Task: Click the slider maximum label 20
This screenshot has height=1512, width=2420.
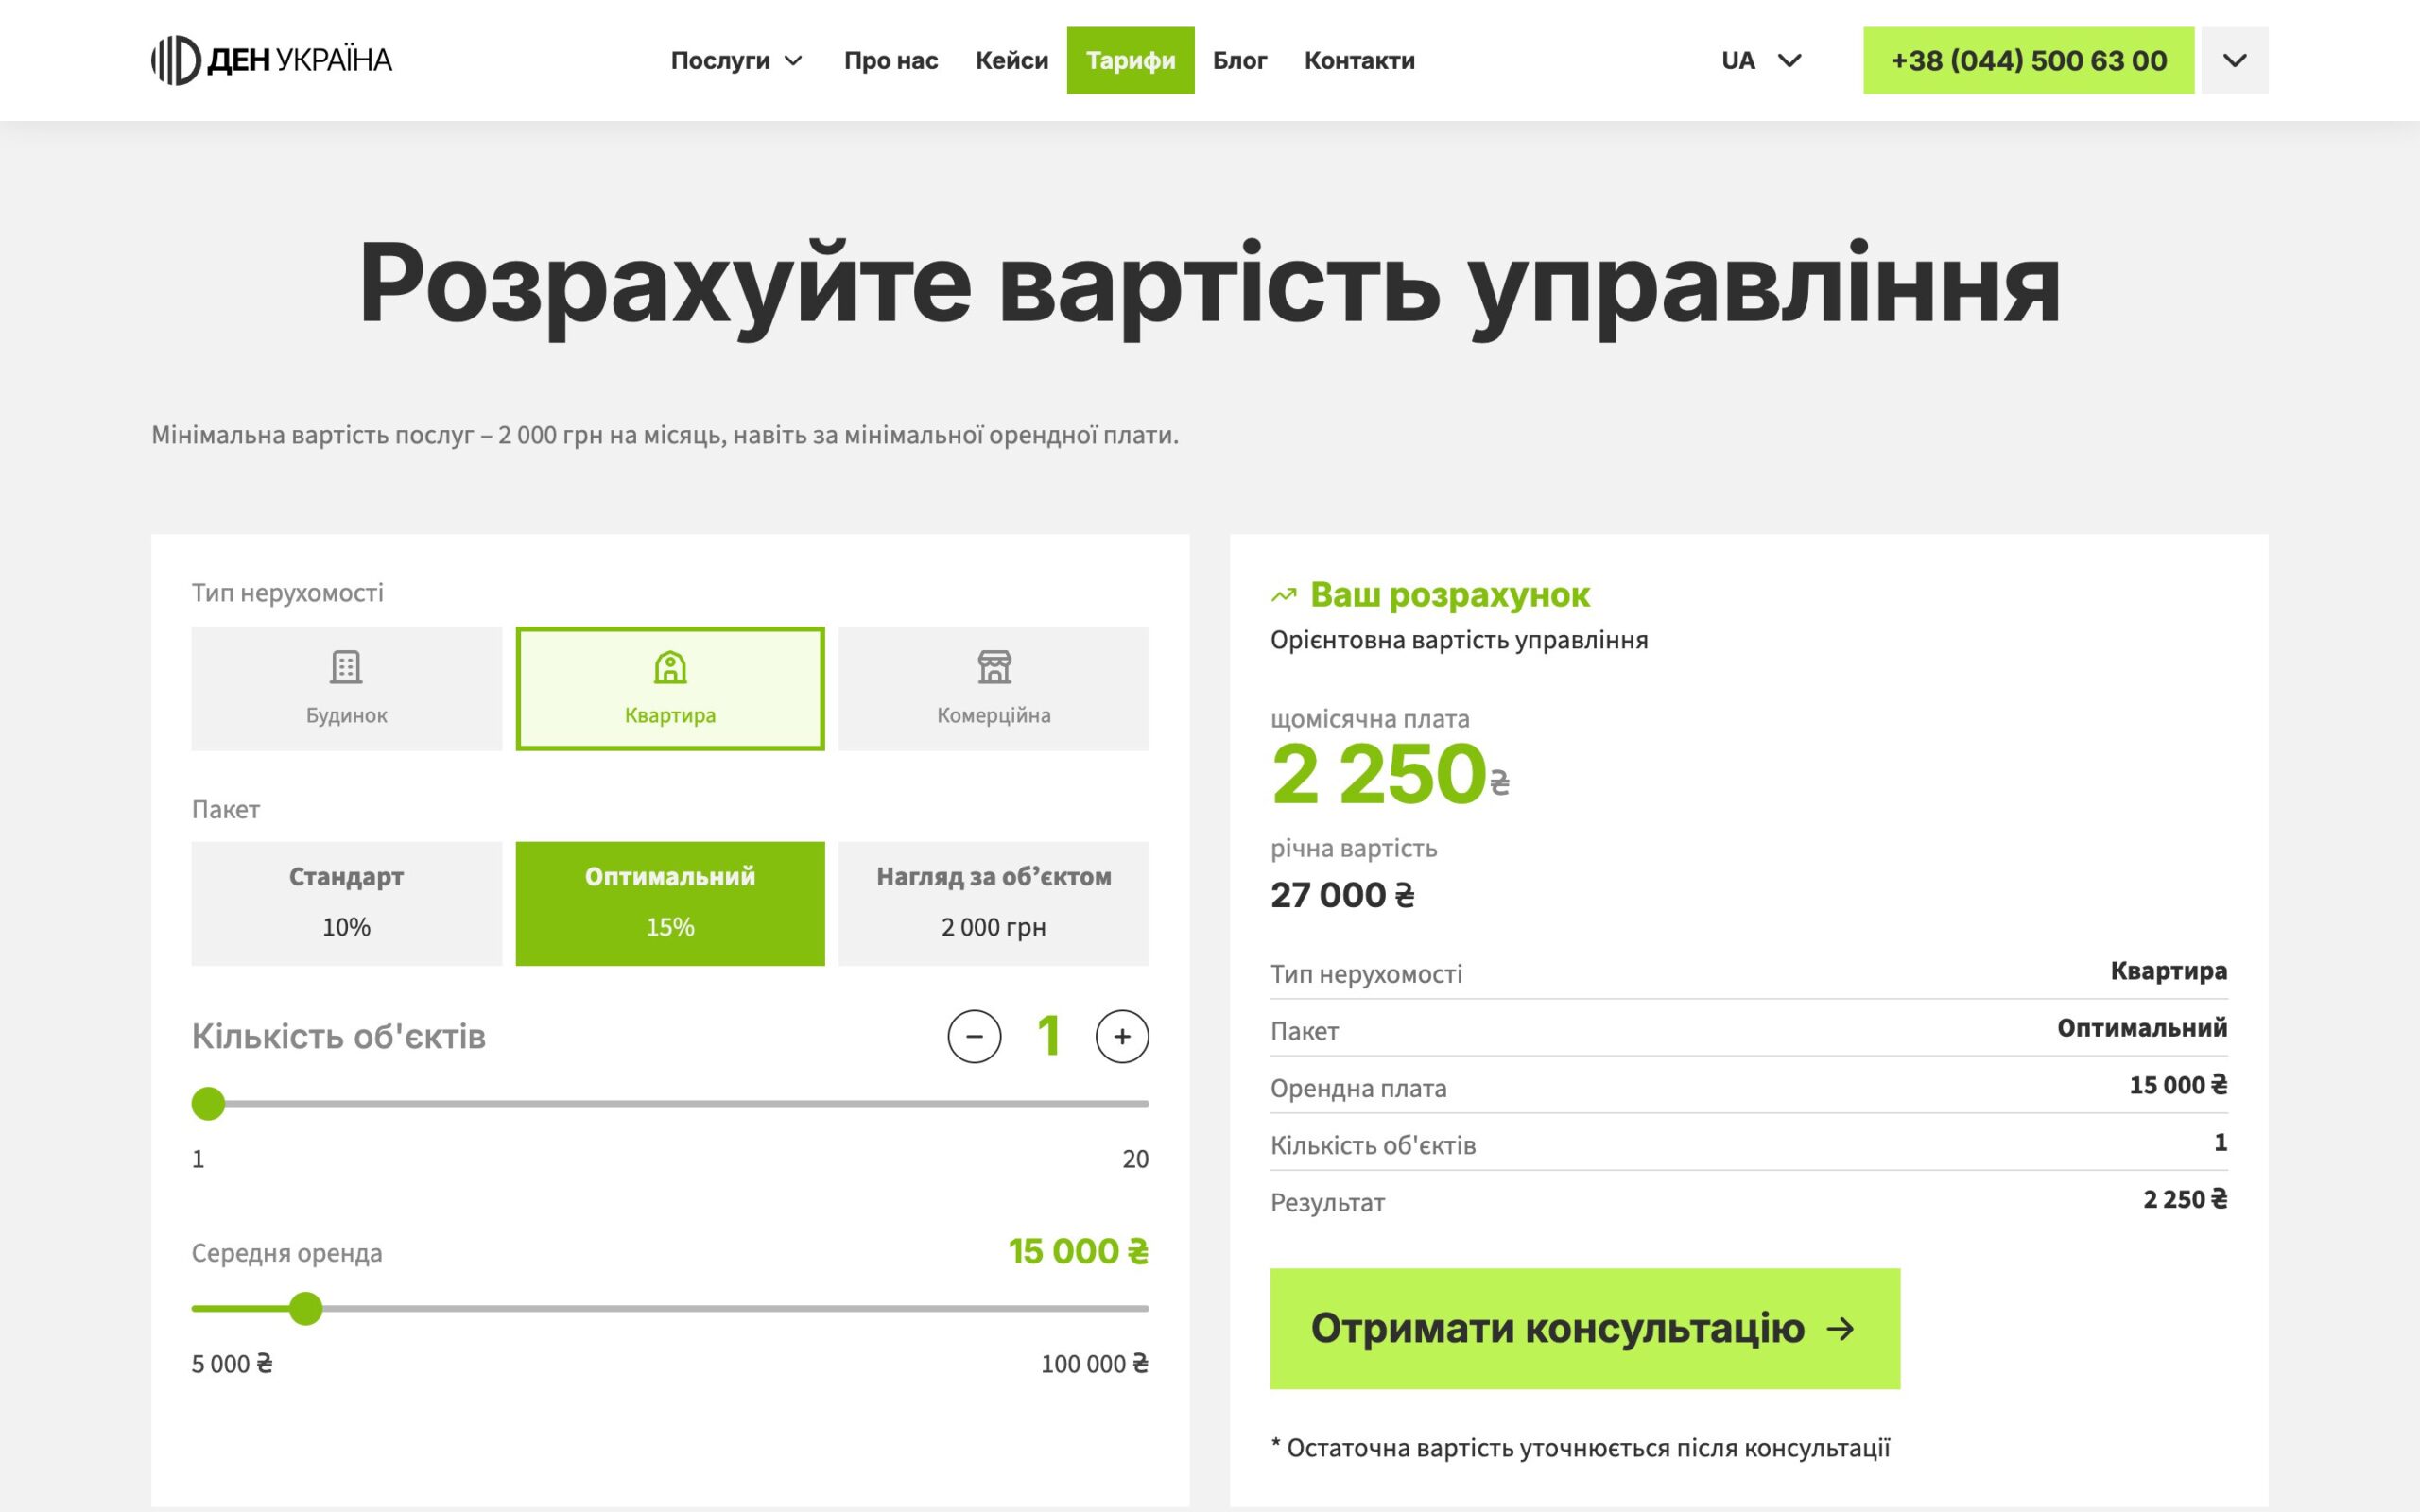Action: (x=1135, y=1159)
